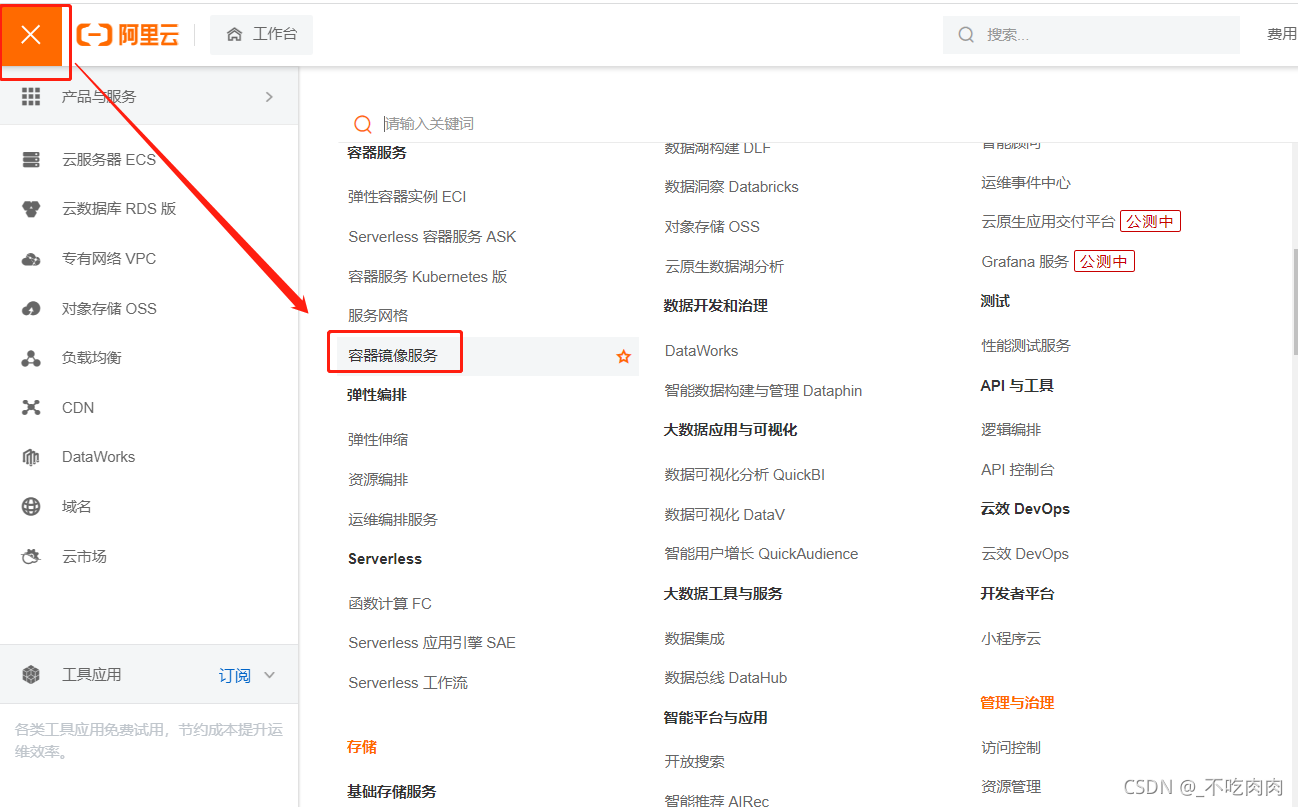Open 数据集成
The height and width of the screenshot is (807, 1298).
pos(695,639)
